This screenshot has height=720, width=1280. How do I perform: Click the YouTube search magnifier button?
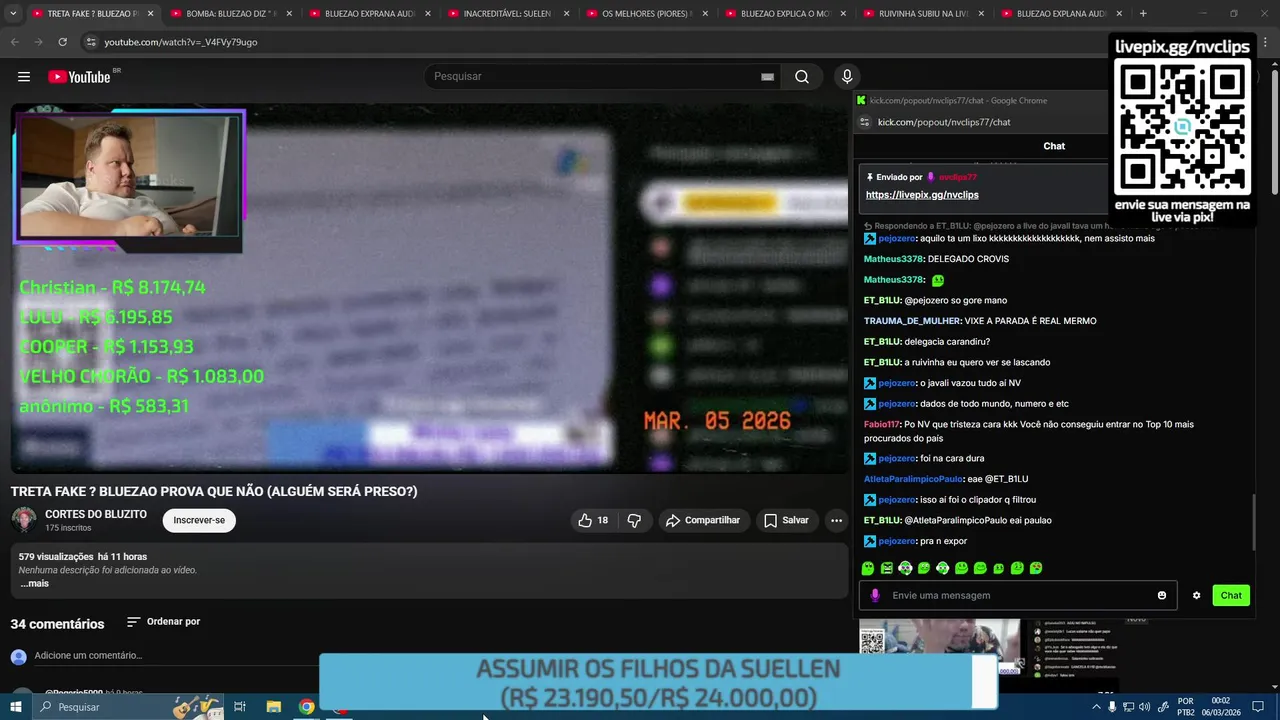802,77
